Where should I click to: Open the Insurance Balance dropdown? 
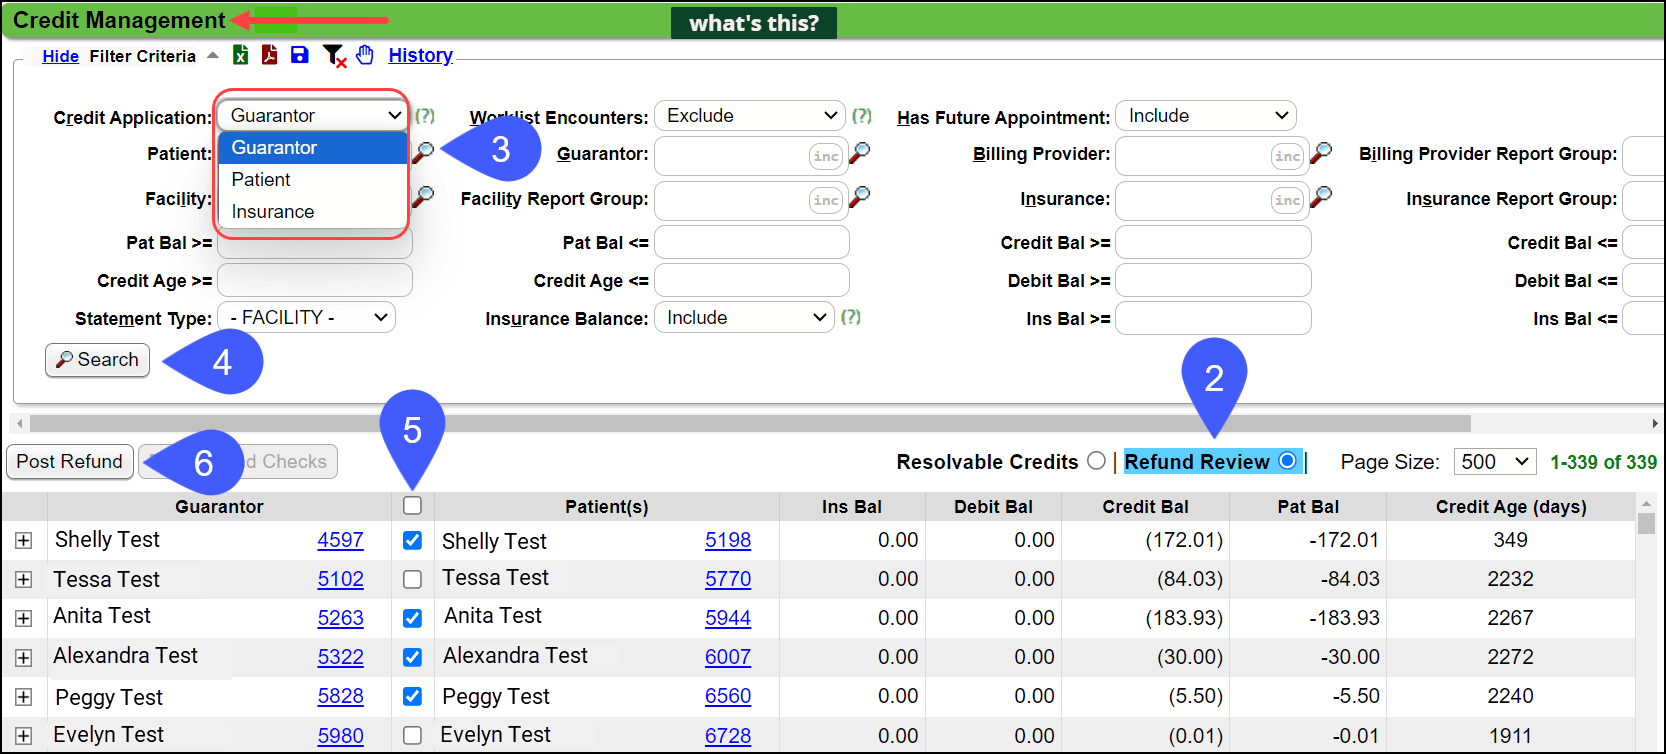(x=744, y=318)
